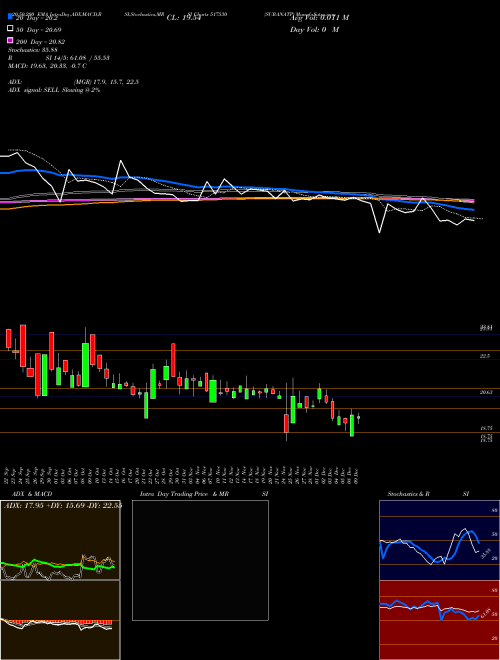This screenshot has height=660, width=500.
Task: Click the 'Stochastics: 33.88' readout
Action: pyautogui.click(x=32, y=50)
